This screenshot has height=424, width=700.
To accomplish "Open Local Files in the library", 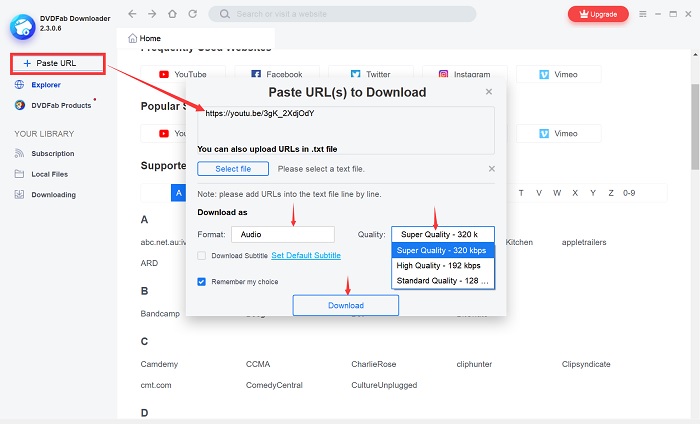I will (x=49, y=174).
